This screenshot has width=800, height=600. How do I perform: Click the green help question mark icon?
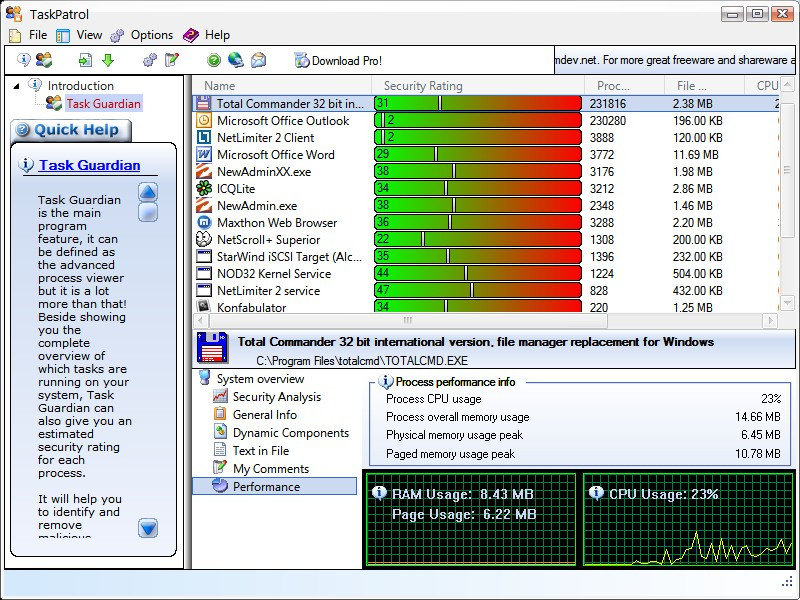[214, 60]
